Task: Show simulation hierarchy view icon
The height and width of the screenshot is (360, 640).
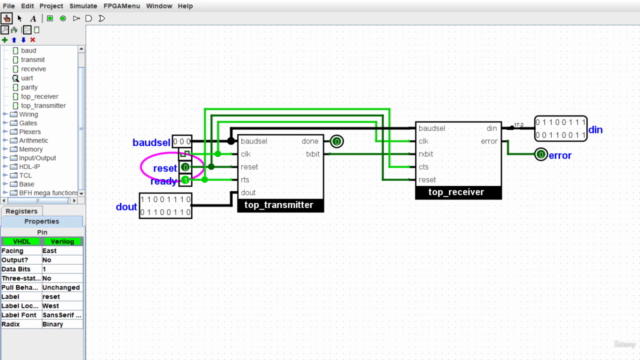Action: point(14,30)
